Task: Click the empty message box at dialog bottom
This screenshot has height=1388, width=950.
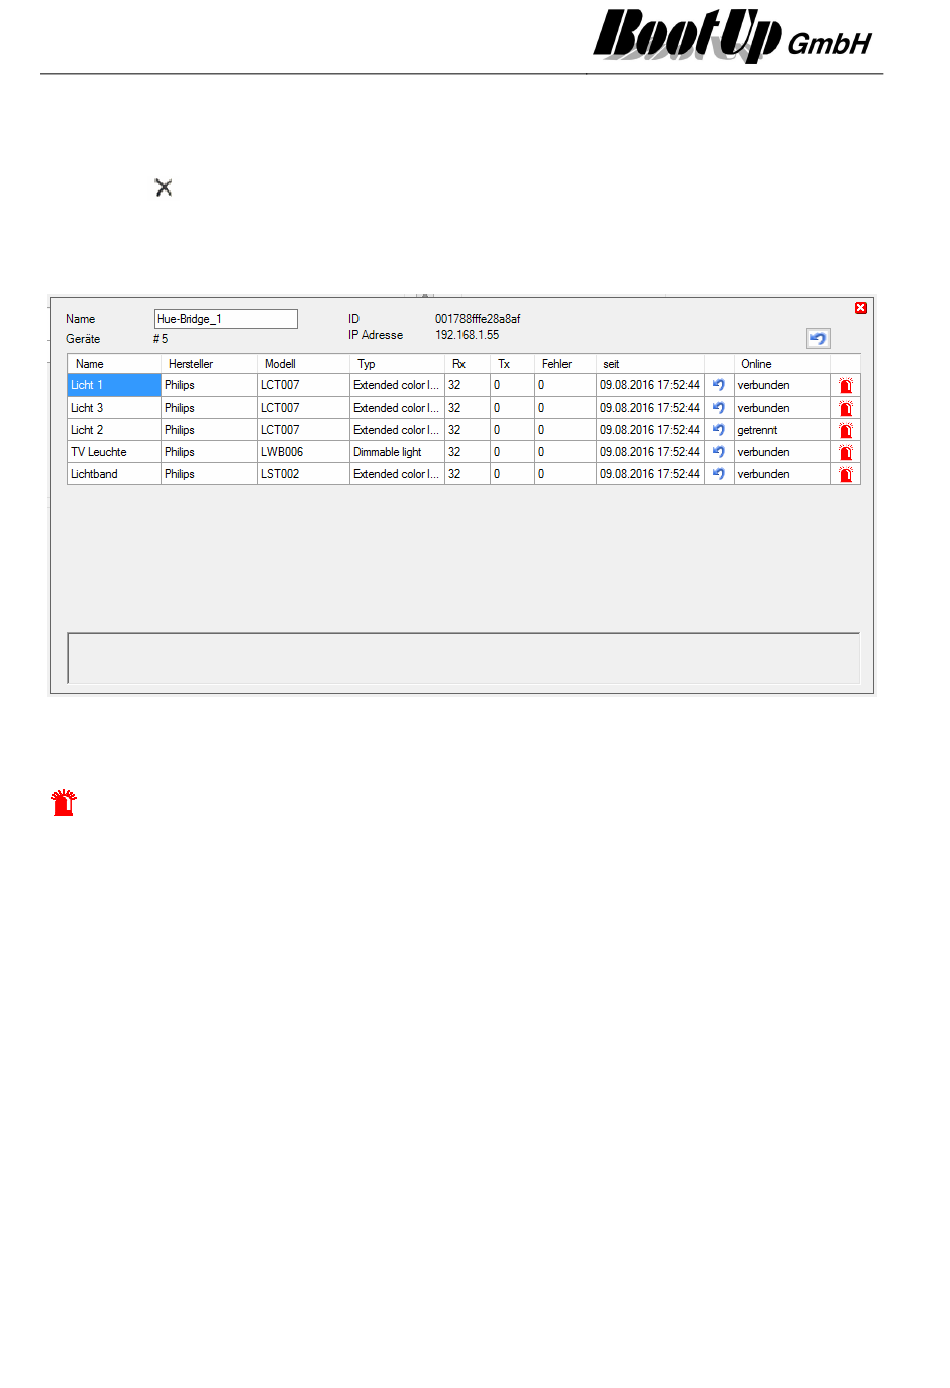Action: 463,658
